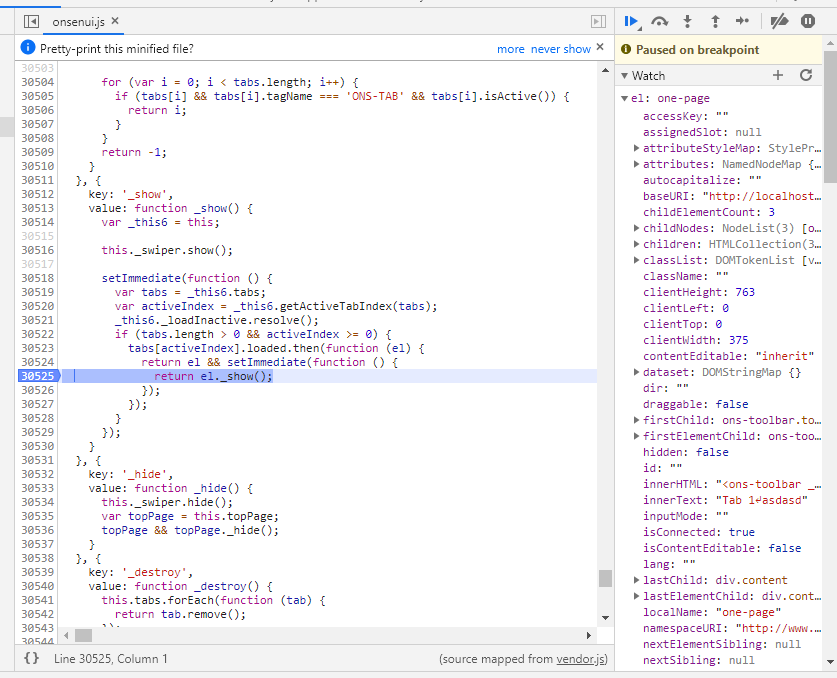Click the Step button in debugger toolbar
This screenshot has width=837, height=678.
pos(743,21)
